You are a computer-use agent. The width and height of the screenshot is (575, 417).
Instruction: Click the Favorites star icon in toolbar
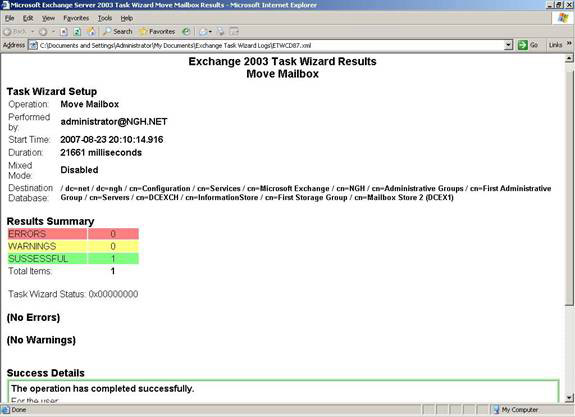pyautogui.click(x=143, y=32)
